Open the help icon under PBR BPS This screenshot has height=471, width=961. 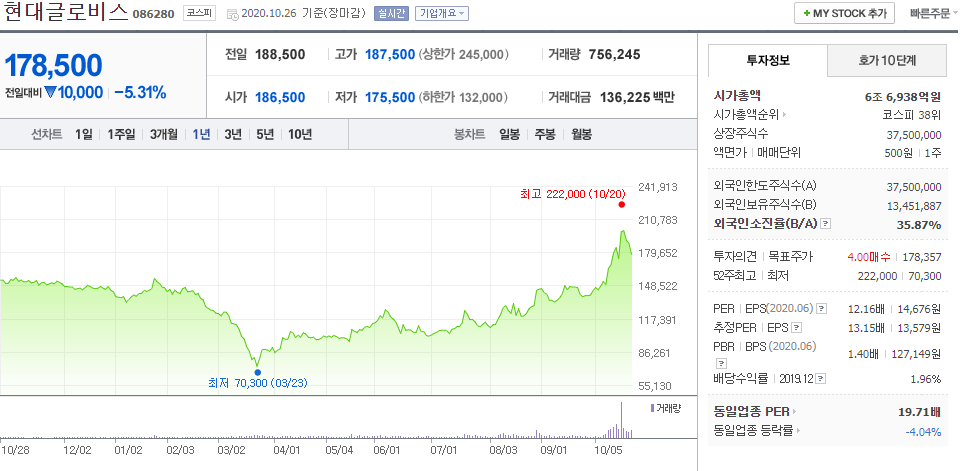coord(720,363)
